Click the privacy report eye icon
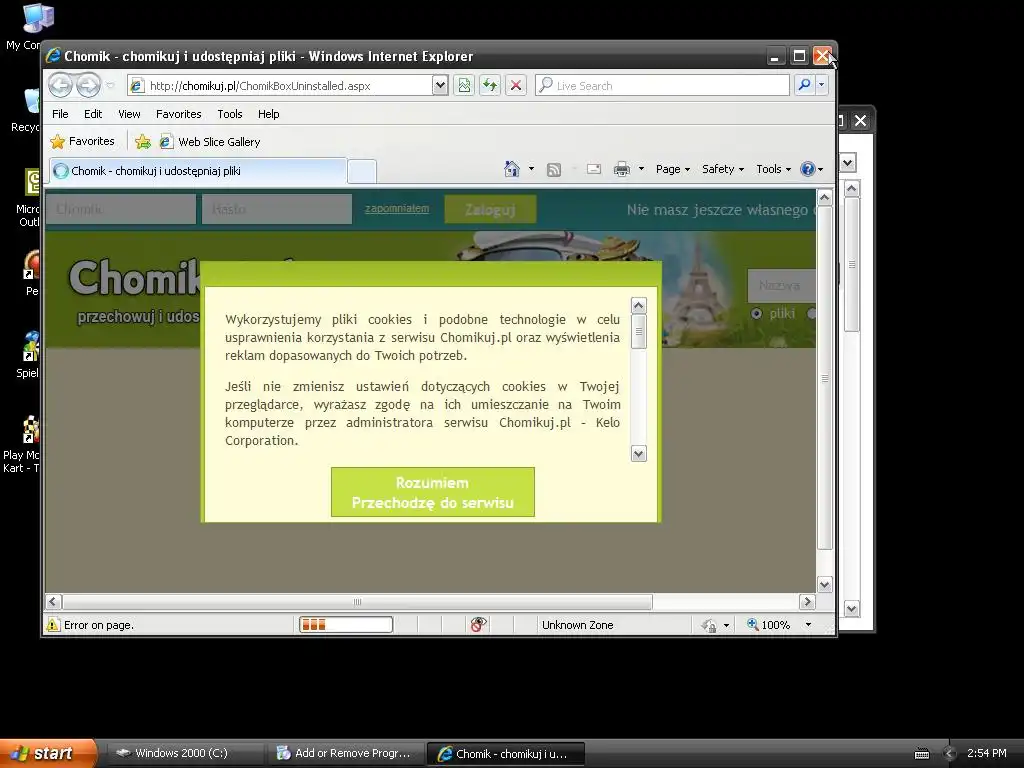The image size is (1024, 768). tap(478, 625)
